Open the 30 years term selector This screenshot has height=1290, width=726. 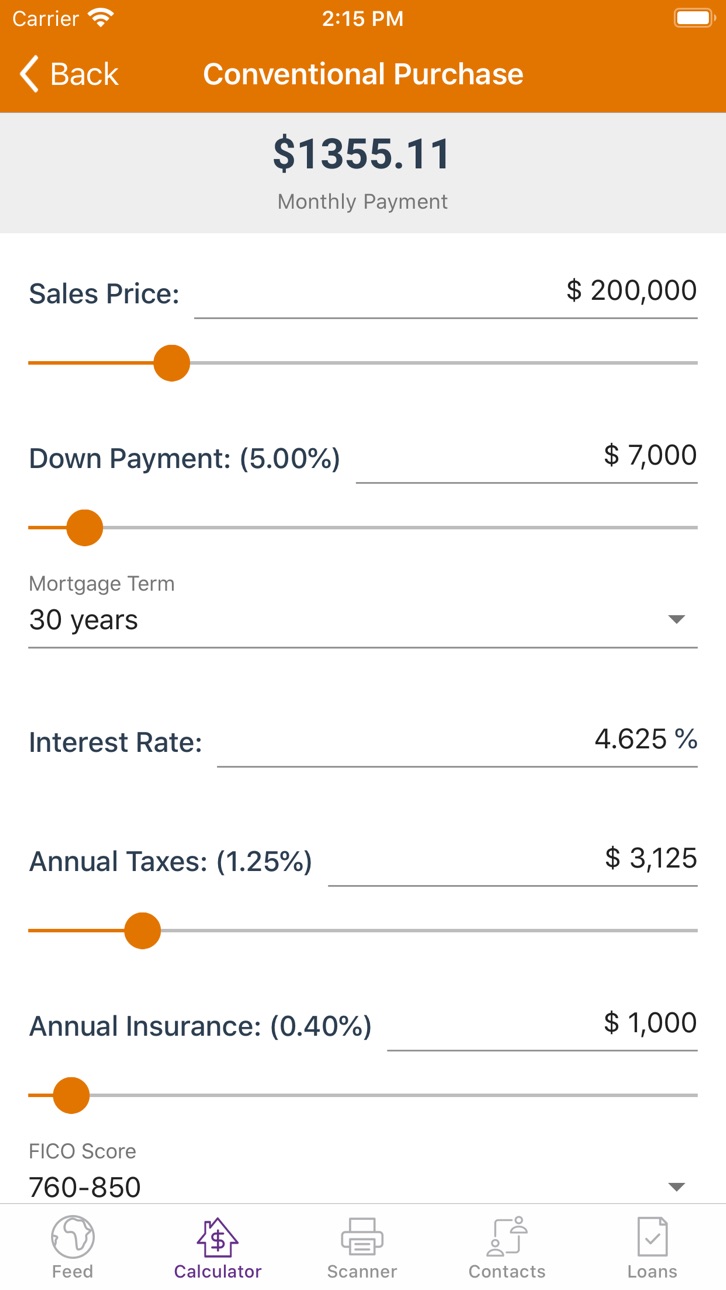pos(363,620)
